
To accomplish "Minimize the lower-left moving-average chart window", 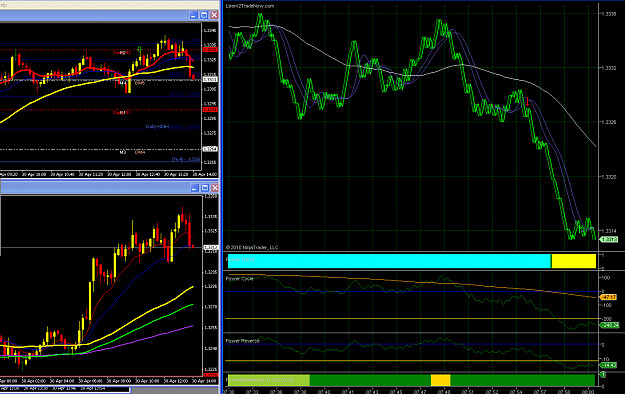I will [x=194, y=188].
